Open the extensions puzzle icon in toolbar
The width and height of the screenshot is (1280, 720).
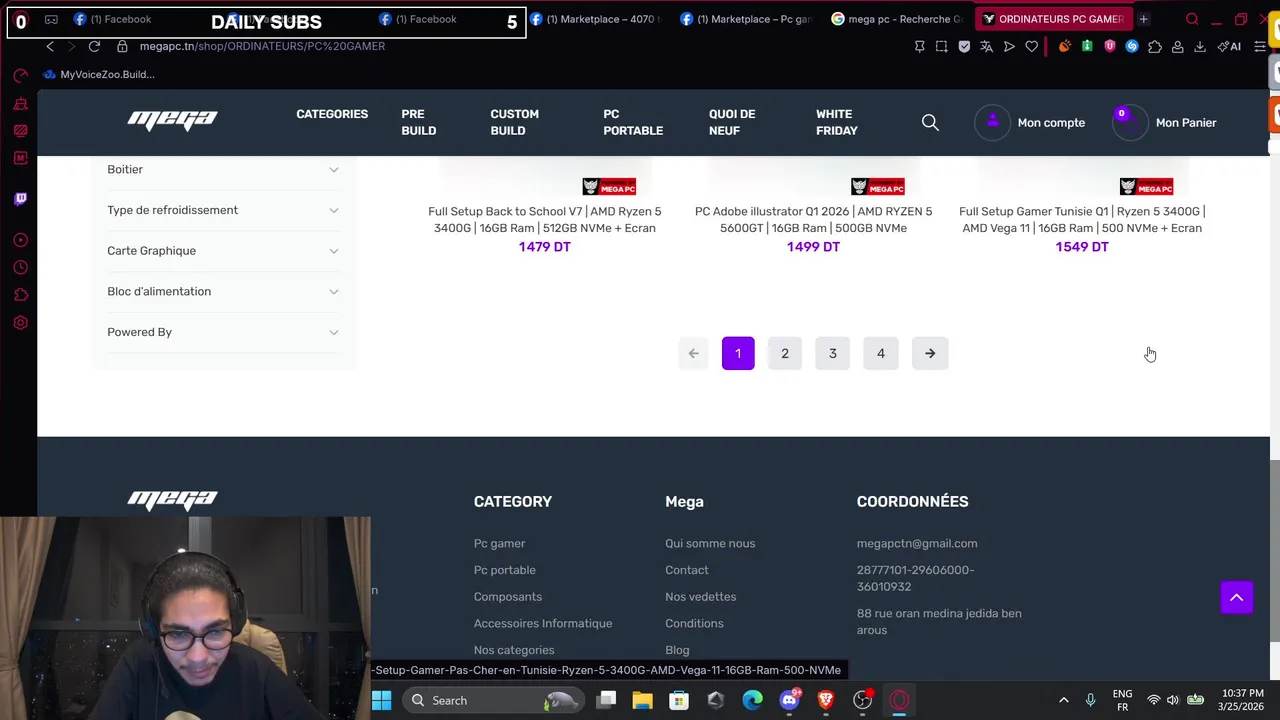1155,46
